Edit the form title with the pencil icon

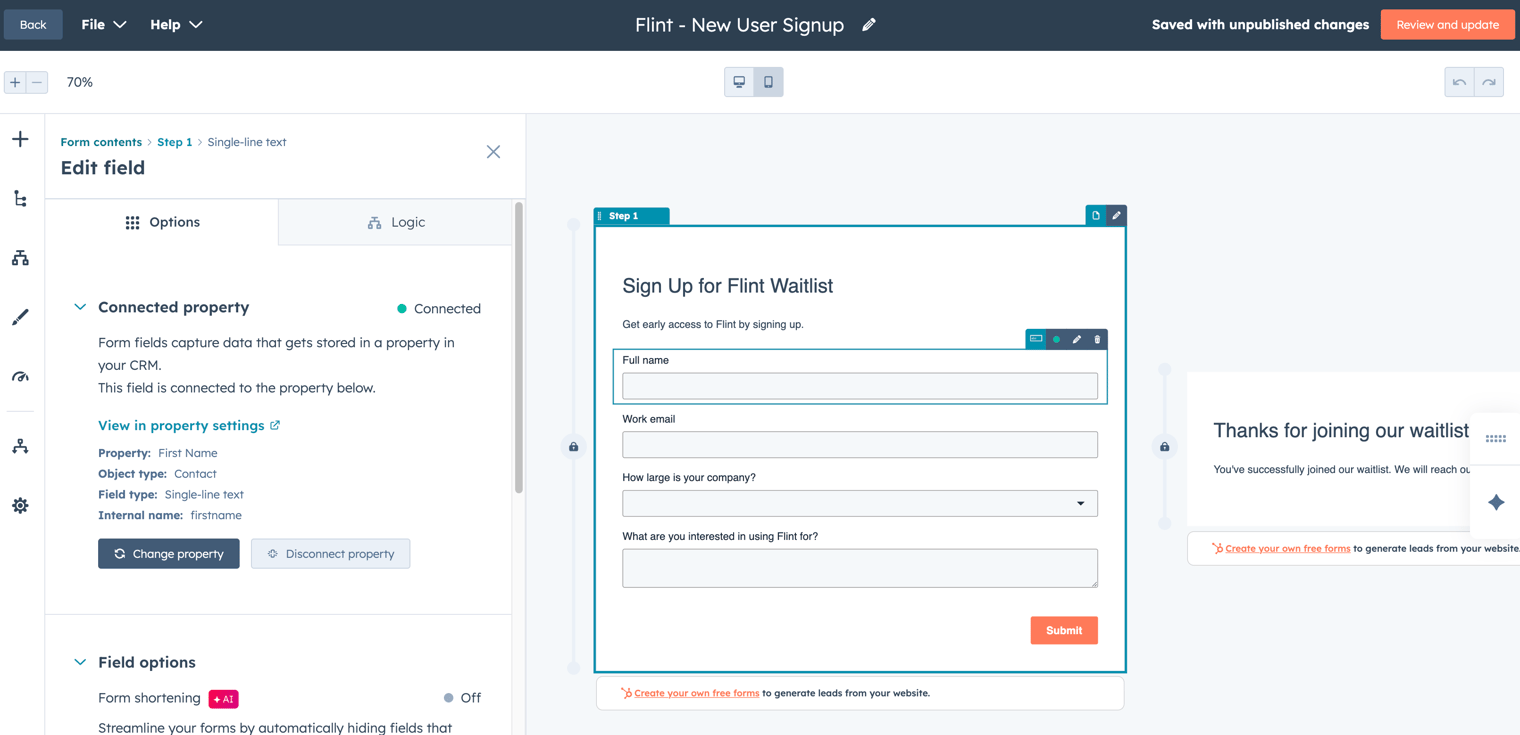click(869, 25)
